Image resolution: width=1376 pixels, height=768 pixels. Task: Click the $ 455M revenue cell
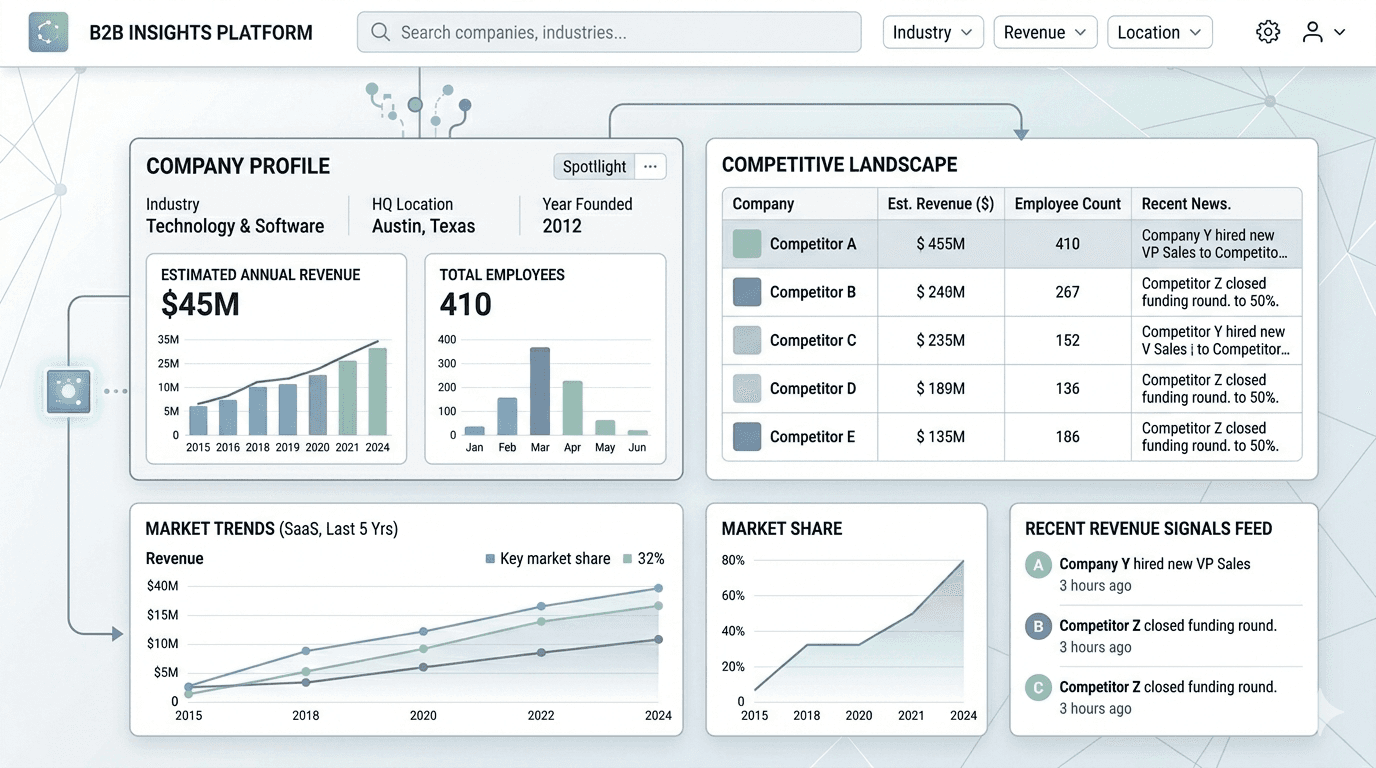(x=941, y=244)
